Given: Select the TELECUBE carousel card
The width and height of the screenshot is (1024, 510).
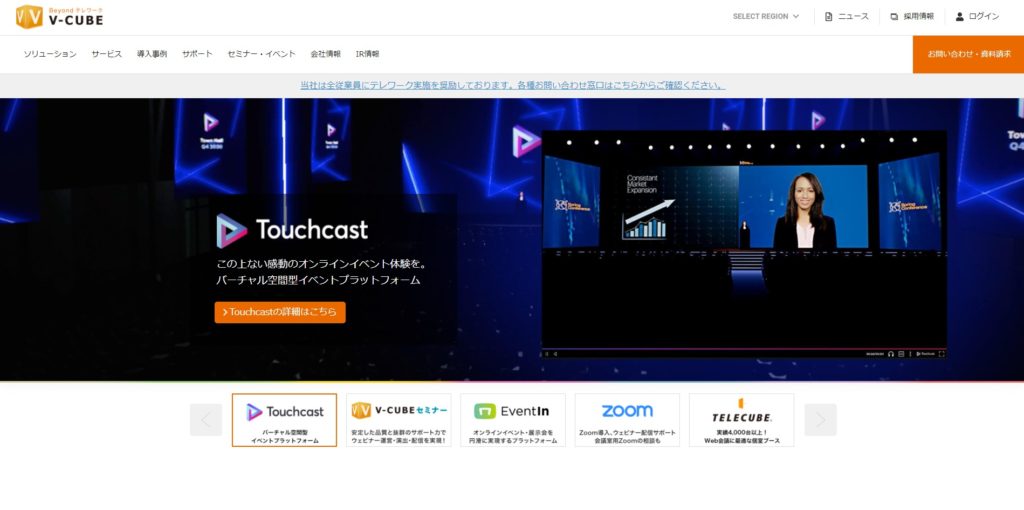Looking at the screenshot, I should click(741, 420).
